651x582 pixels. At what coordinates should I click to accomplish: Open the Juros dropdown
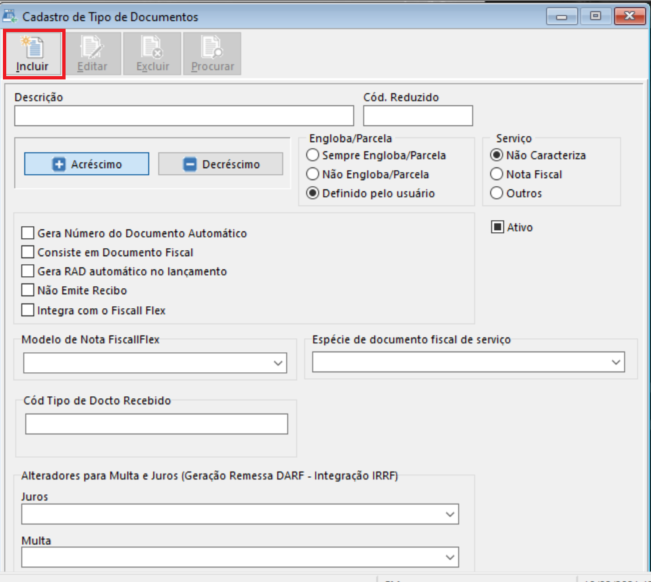[x=240, y=514]
